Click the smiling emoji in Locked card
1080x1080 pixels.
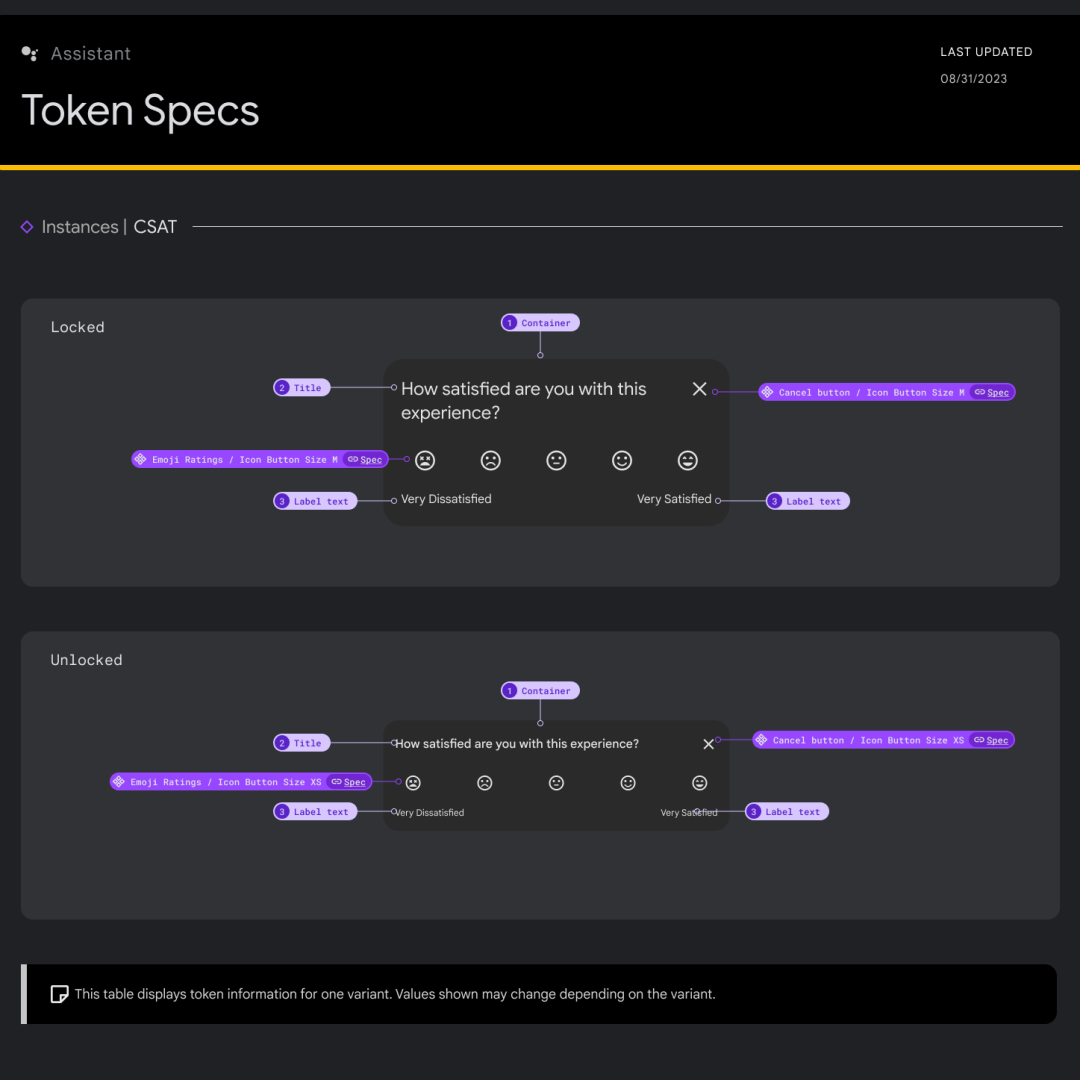pyautogui.click(x=622, y=460)
